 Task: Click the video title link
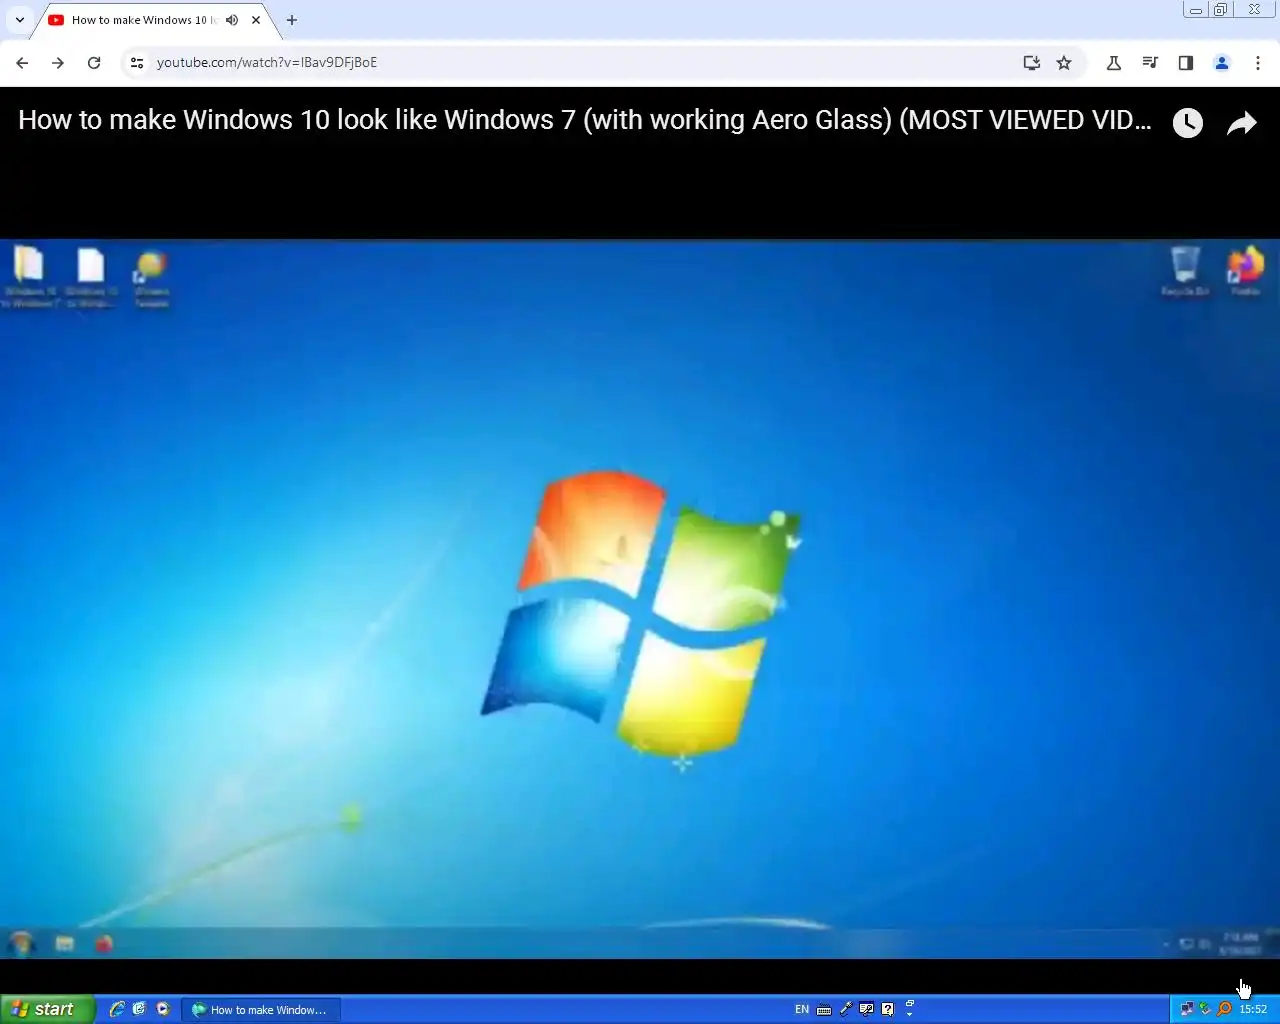click(585, 120)
